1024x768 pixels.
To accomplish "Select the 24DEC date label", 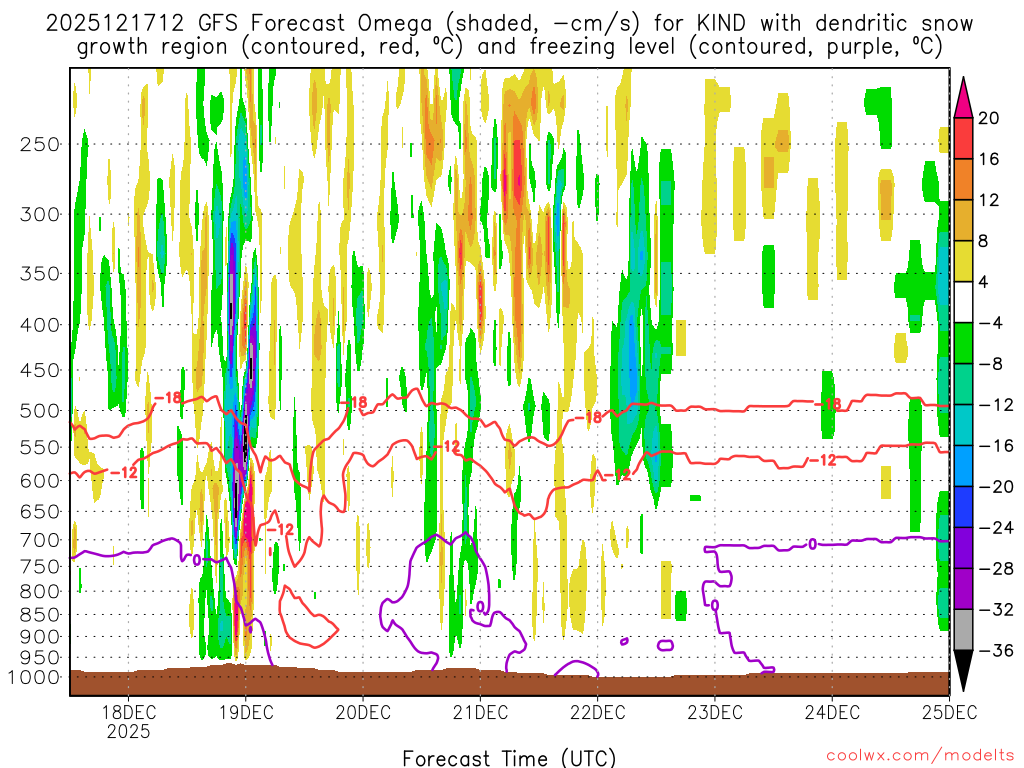I will tap(832, 712).
